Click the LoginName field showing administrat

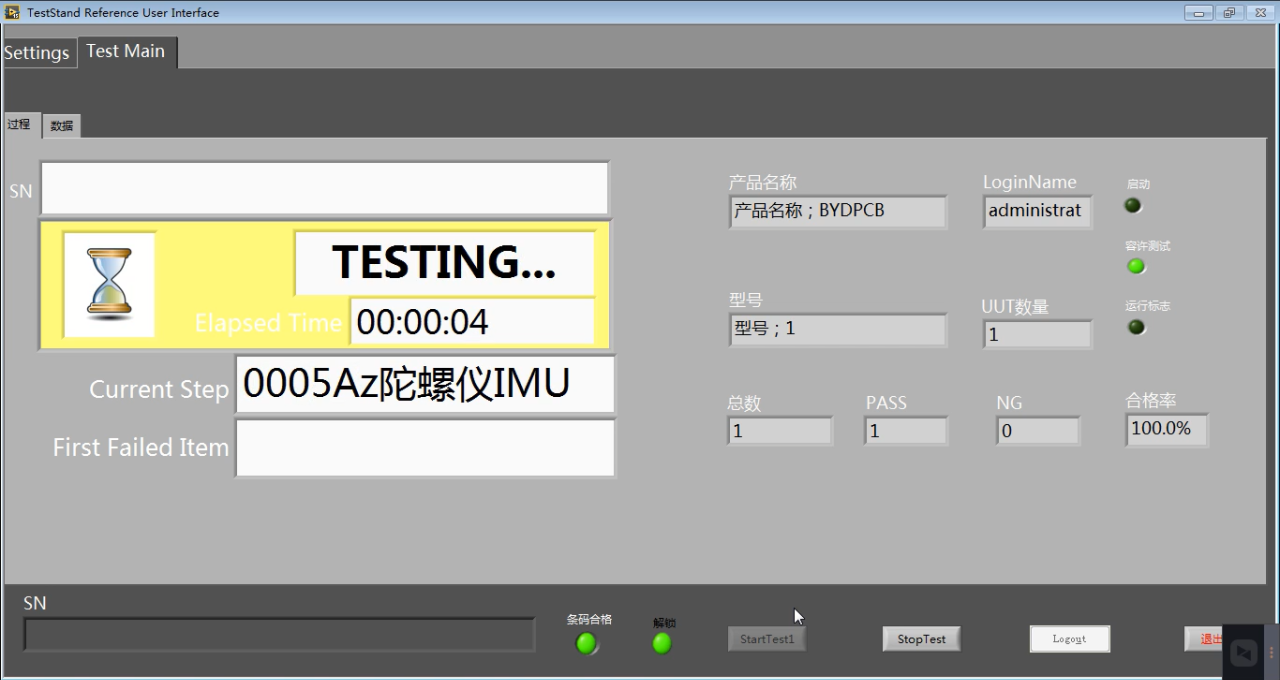pos(1037,211)
